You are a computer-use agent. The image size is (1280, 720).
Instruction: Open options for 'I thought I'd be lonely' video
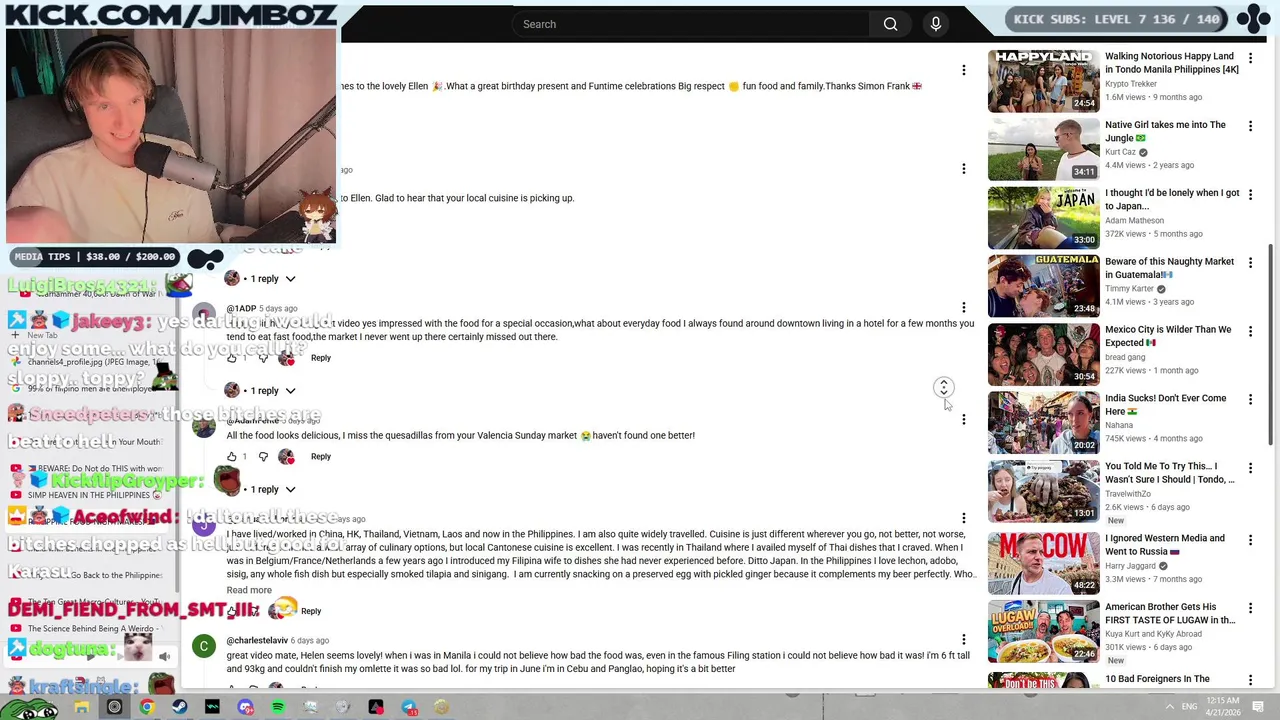(1250, 194)
